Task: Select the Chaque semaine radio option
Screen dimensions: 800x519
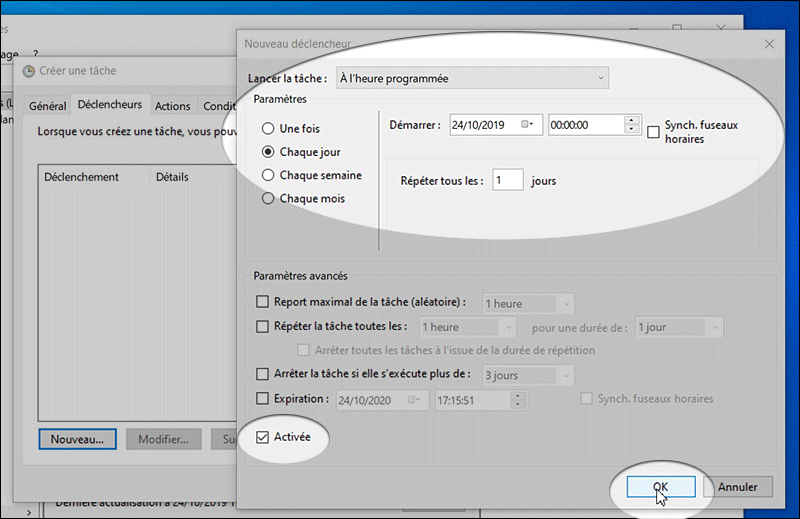Action: click(x=267, y=175)
